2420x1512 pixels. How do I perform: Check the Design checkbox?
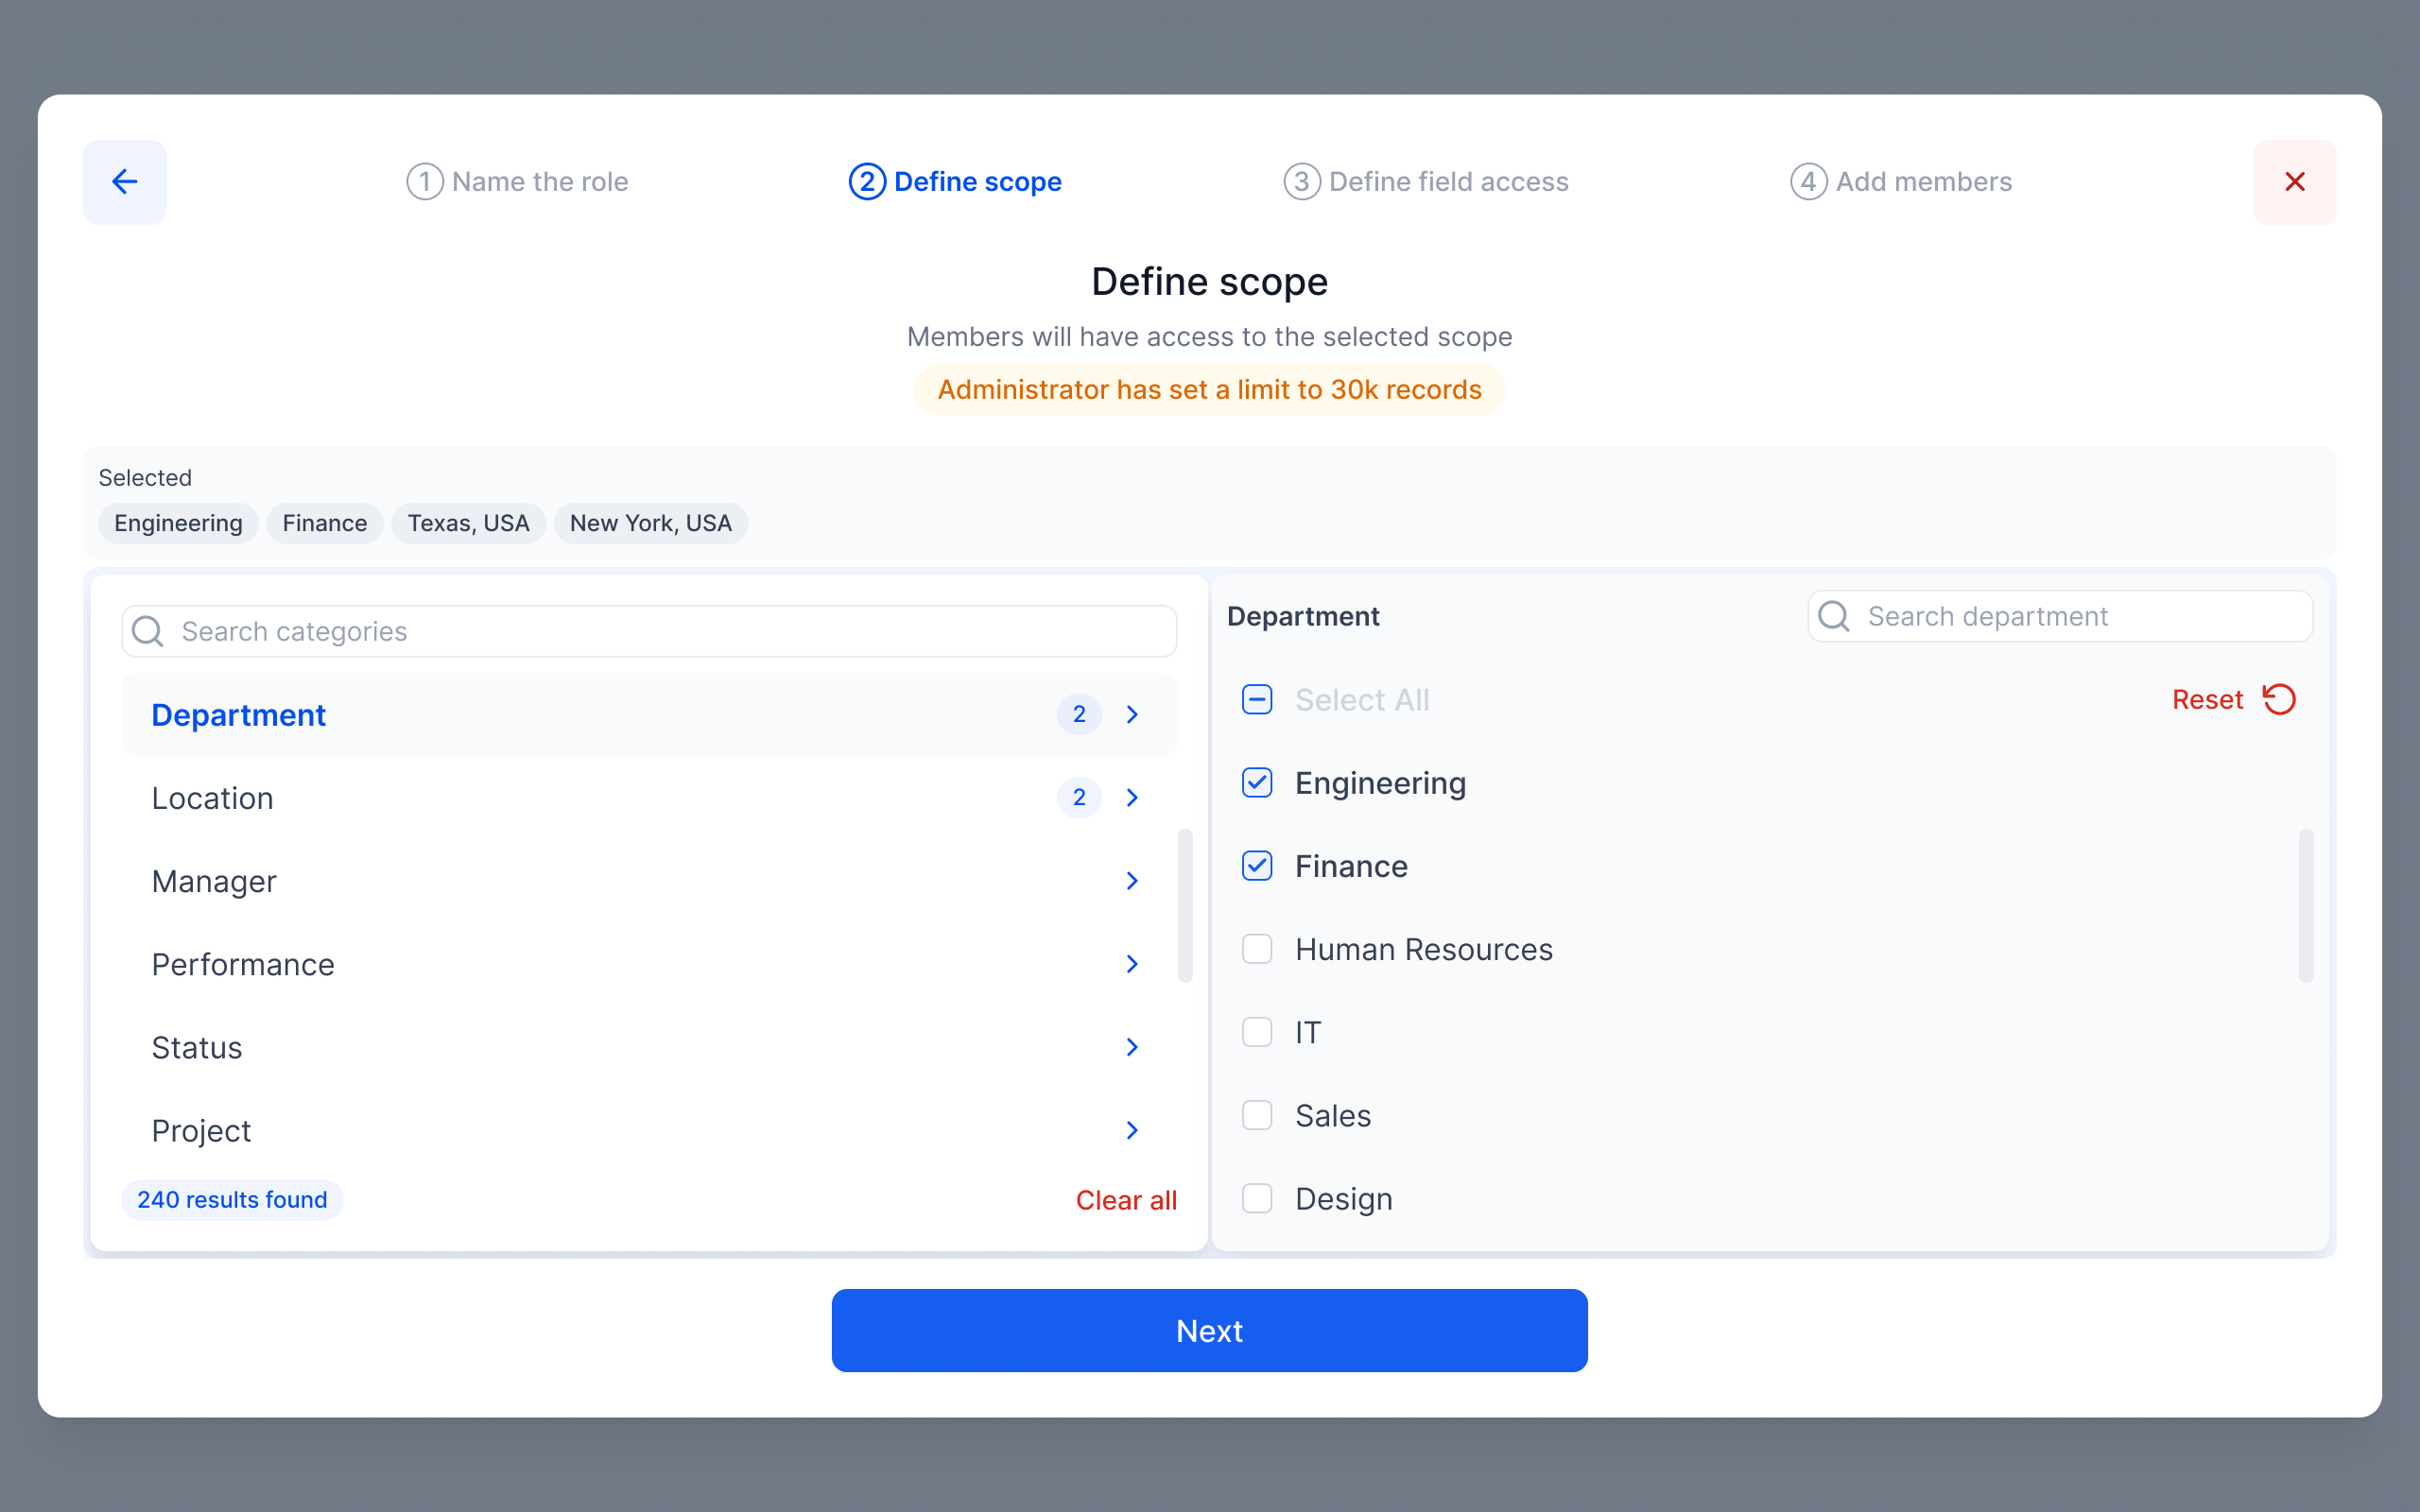point(1257,1197)
